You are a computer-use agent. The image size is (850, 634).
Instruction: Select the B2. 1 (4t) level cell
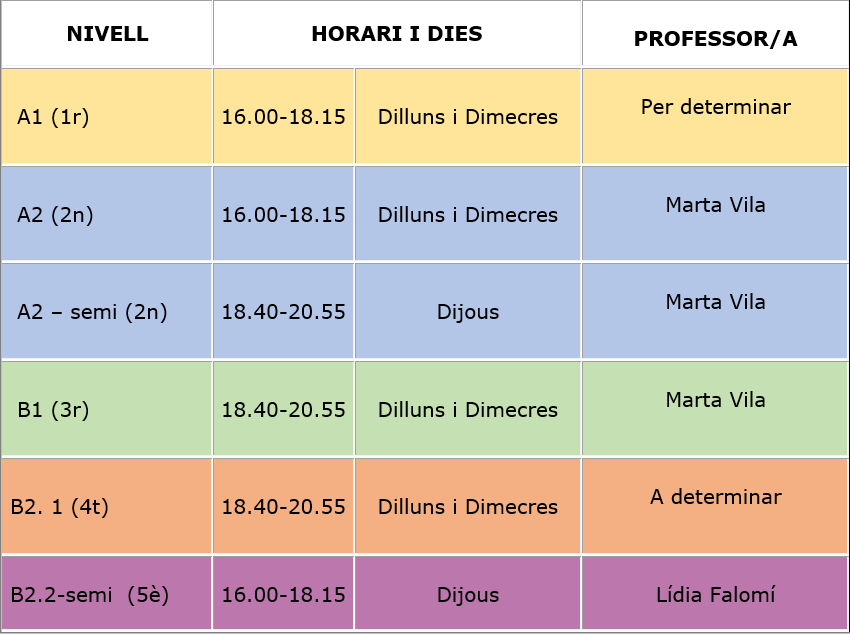click(107, 506)
